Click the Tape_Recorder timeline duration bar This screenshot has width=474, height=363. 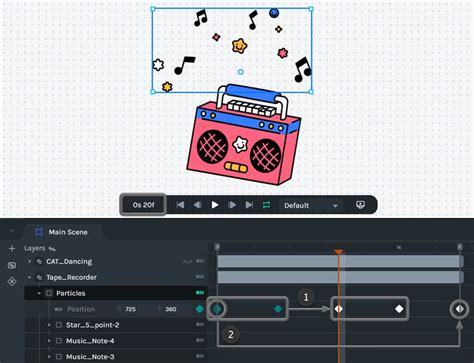(340, 277)
